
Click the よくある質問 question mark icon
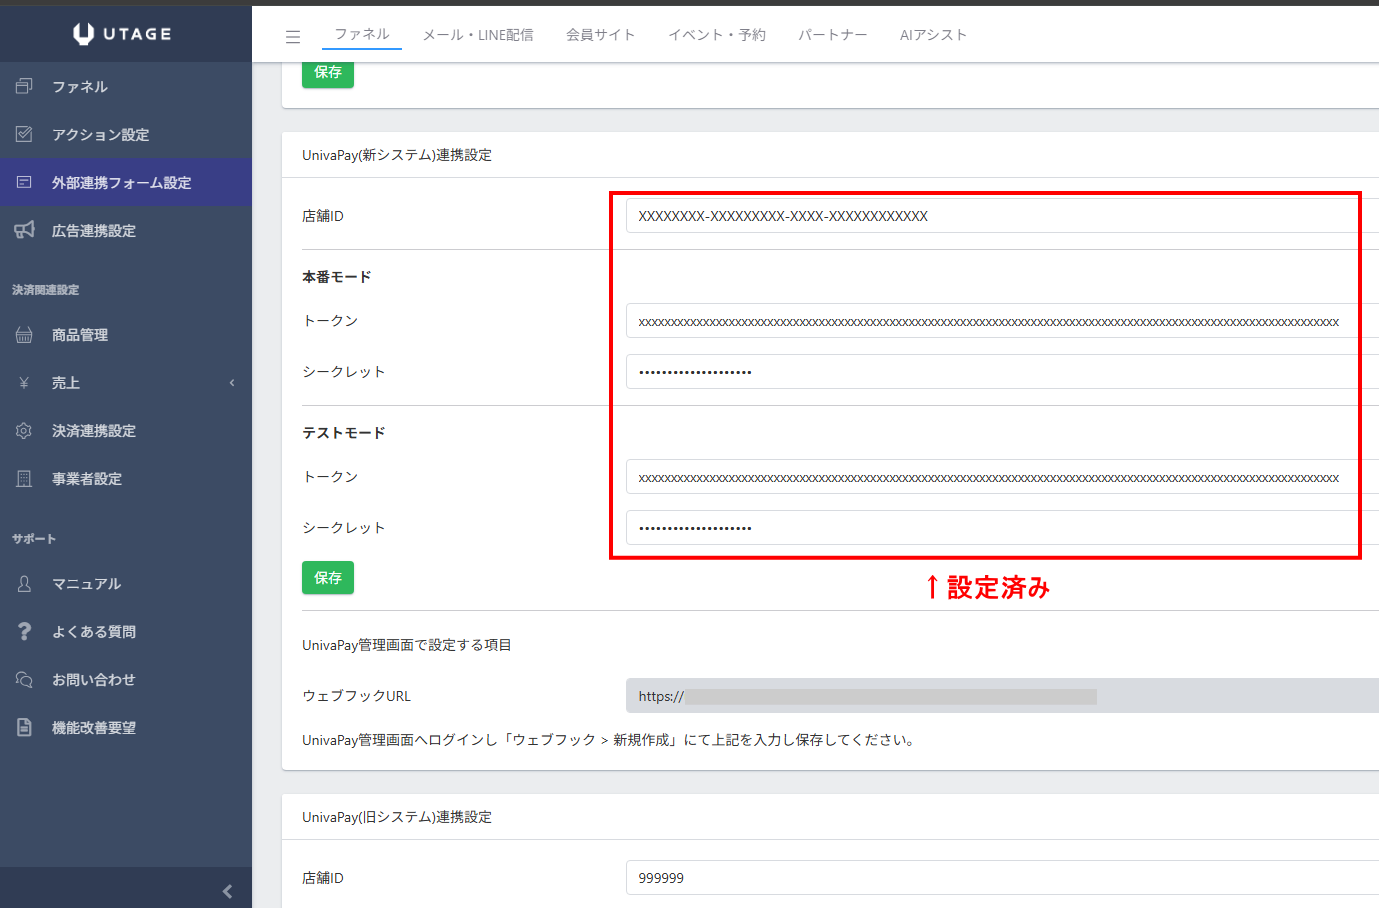25,632
